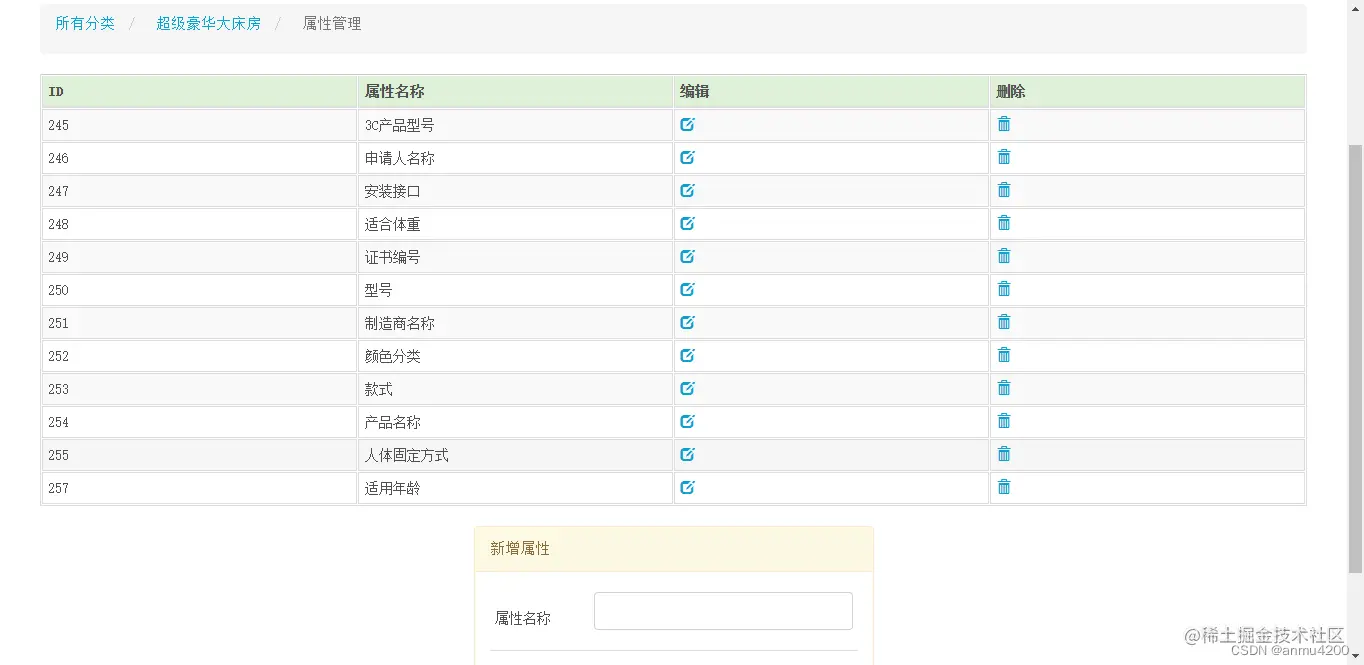The width and height of the screenshot is (1364, 665).
Task: Click the 新增属性 panel heading
Action: (x=674, y=549)
